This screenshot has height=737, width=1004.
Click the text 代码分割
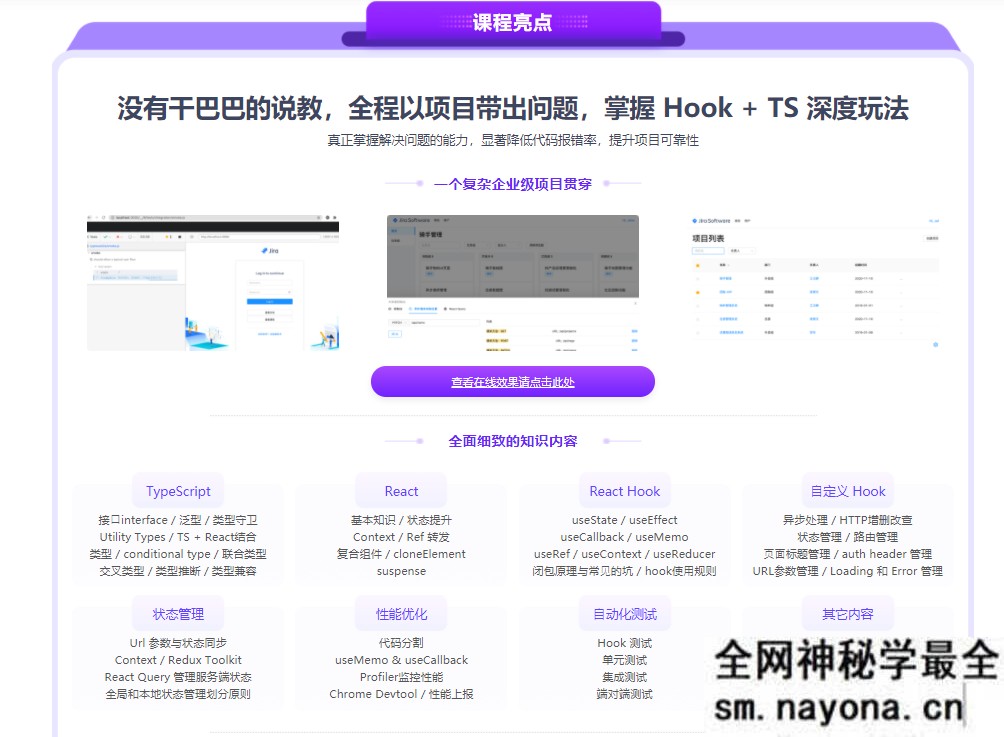(401, 643)
